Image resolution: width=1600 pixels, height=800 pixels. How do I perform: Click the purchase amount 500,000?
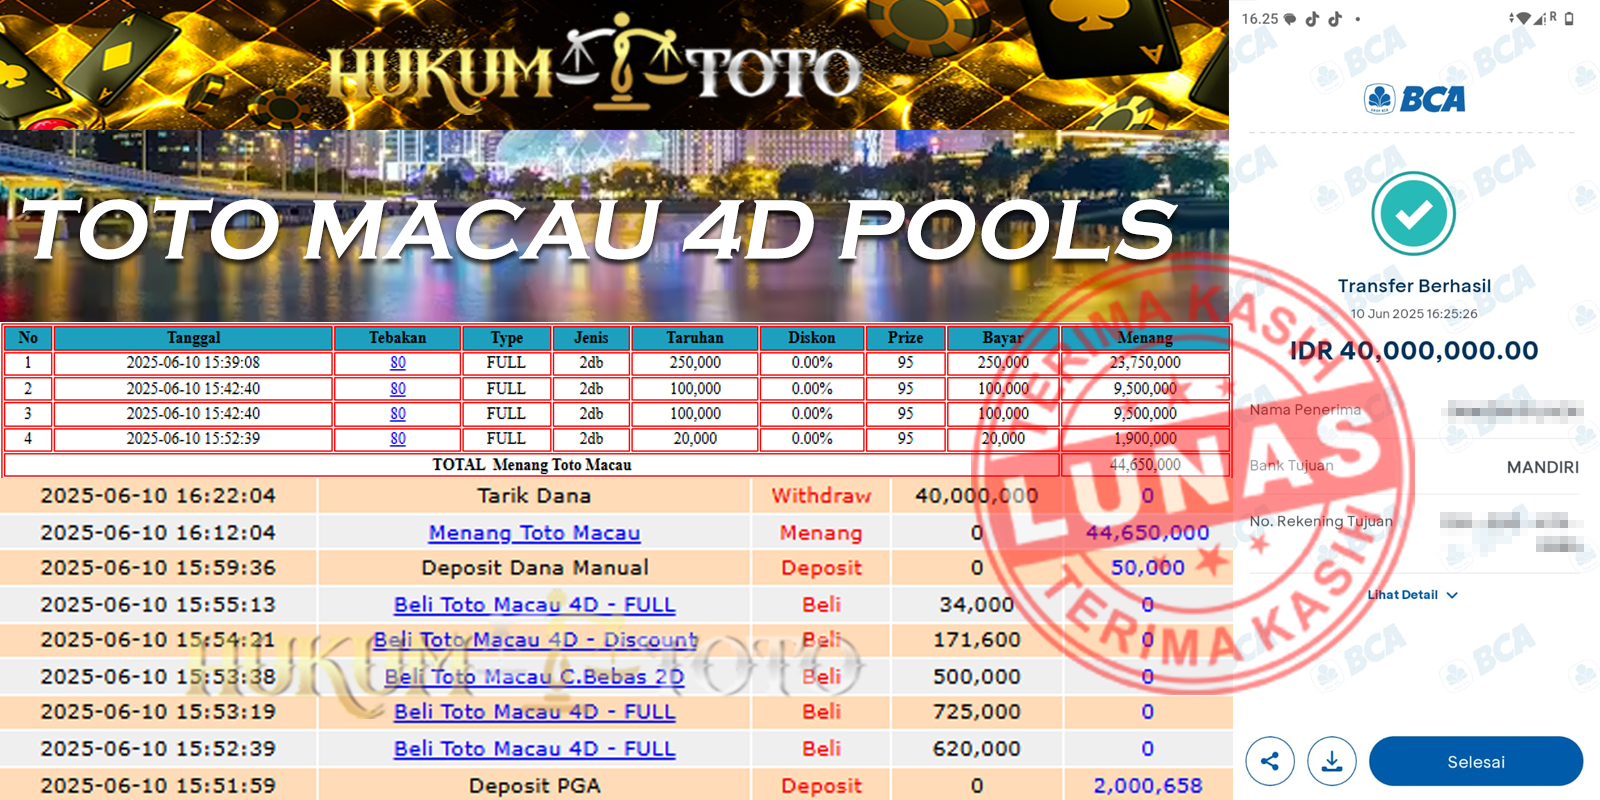click(x=977, y=677)
